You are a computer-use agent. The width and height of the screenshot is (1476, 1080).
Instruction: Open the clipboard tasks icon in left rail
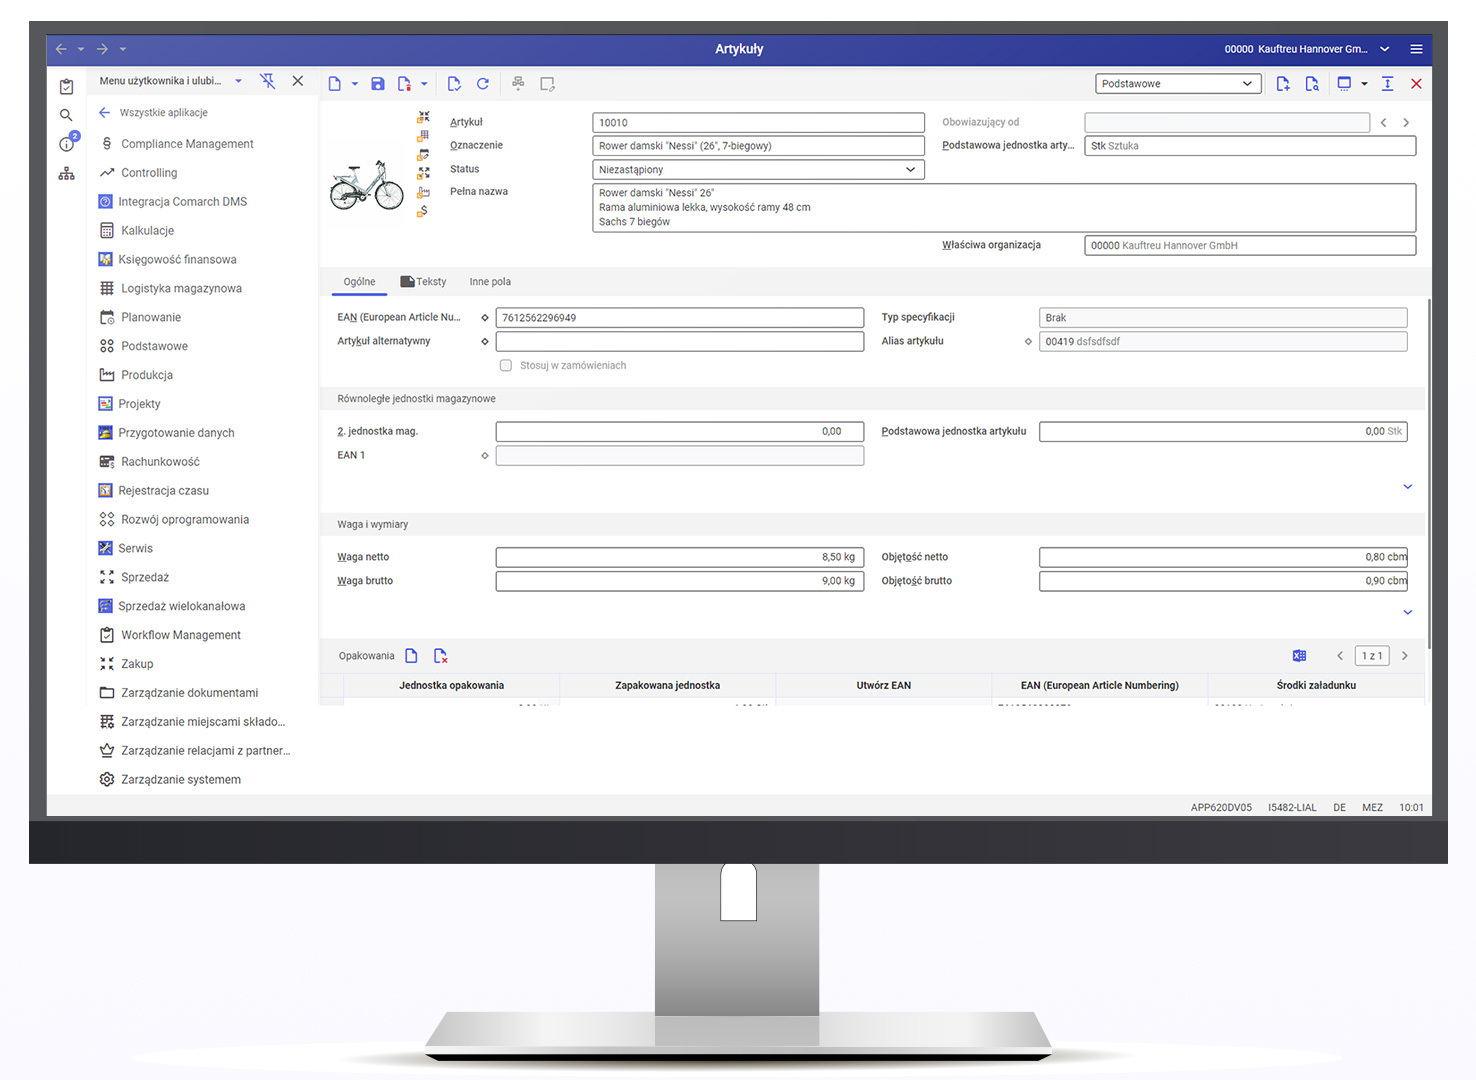pyautogui.click(x=66, y=87)
